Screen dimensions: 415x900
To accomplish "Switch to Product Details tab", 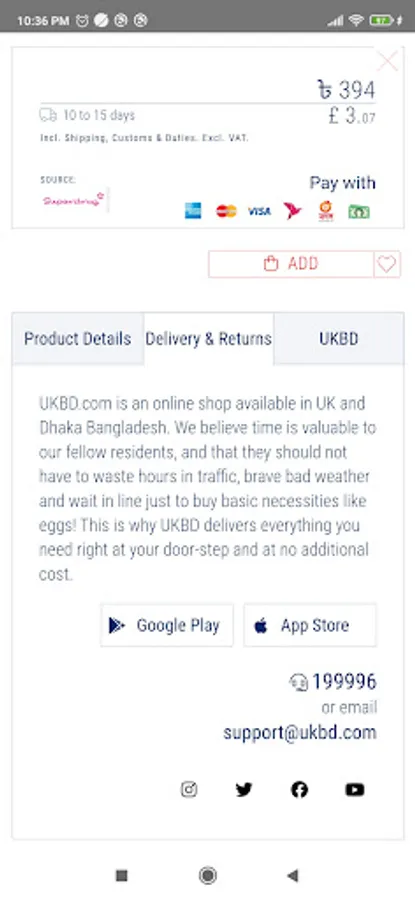I will click(x=77, y=339).
